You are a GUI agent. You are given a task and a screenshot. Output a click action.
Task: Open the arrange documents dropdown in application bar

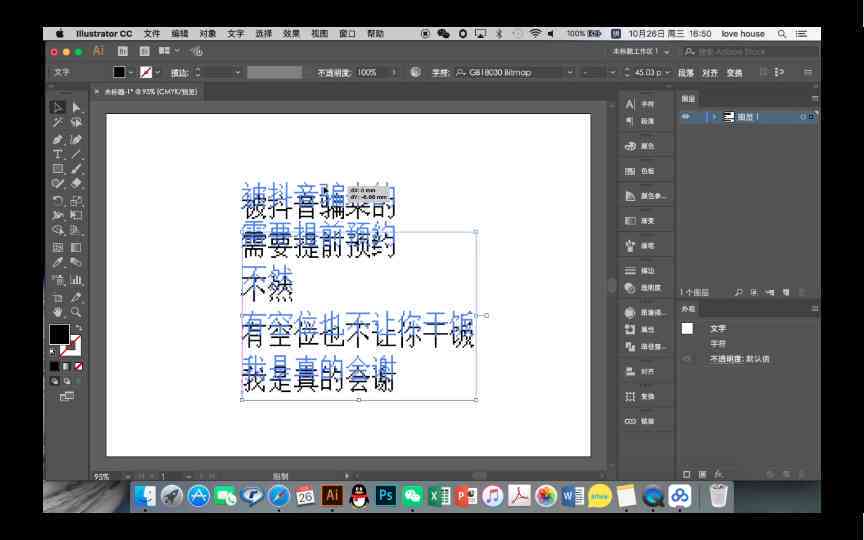[x=169, y=51]
